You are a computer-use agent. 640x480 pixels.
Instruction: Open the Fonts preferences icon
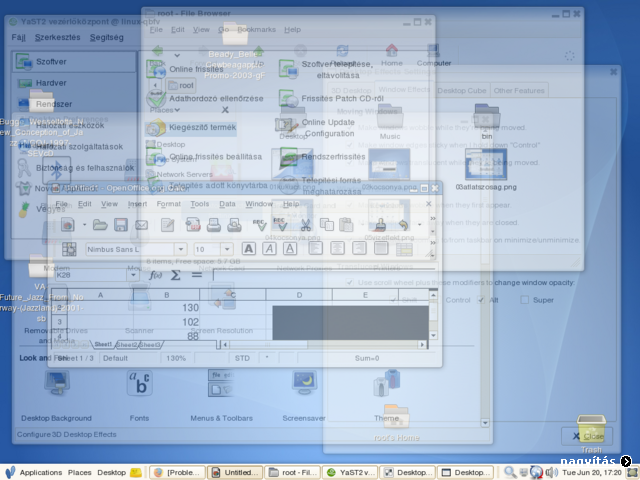[x=139, y=385]
